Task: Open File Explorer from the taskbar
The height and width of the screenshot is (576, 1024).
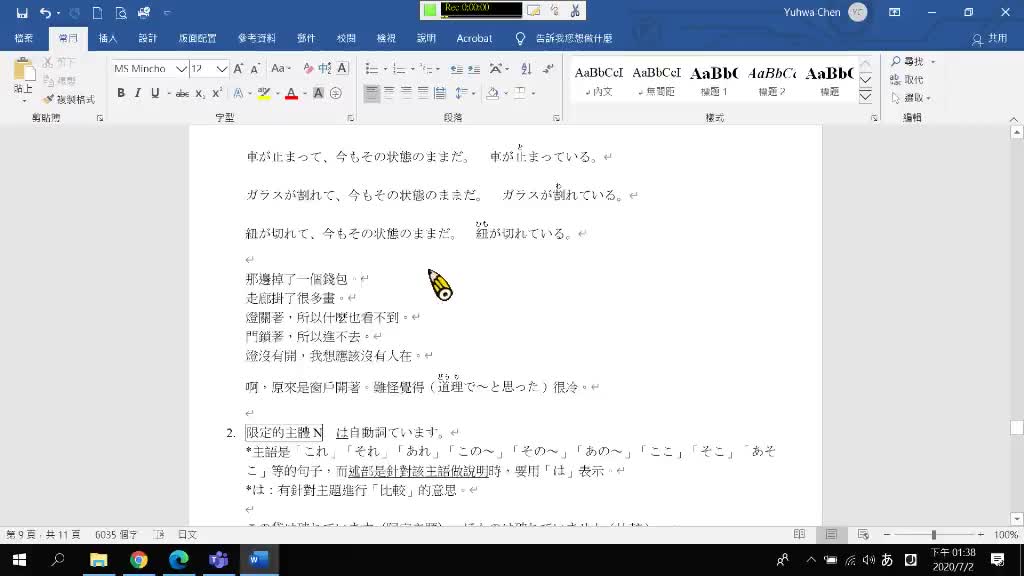Action: click(x=99, y=560)
